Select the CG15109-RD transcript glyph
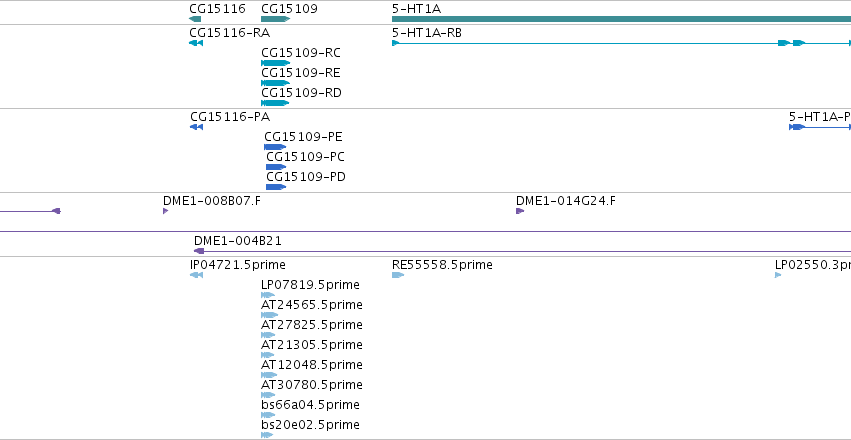Image resolution: width=851 pixels, height=440 pixels. 275,103
